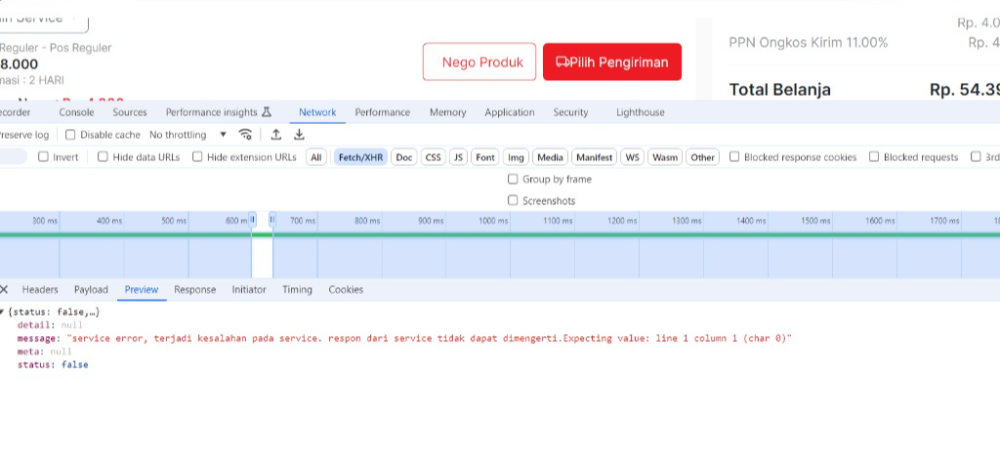
Task: Filter requests by WS type
Action: coord(632,157)
